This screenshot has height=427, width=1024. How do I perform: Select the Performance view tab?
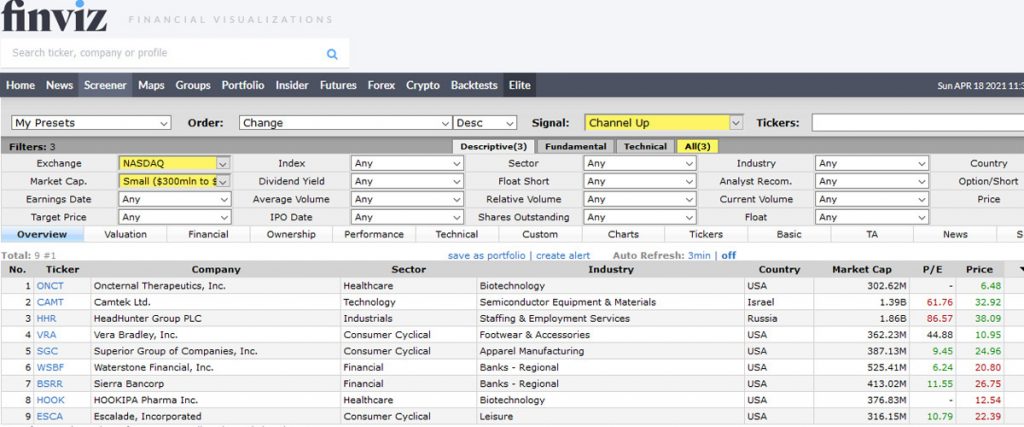click(x=374, y=234)
